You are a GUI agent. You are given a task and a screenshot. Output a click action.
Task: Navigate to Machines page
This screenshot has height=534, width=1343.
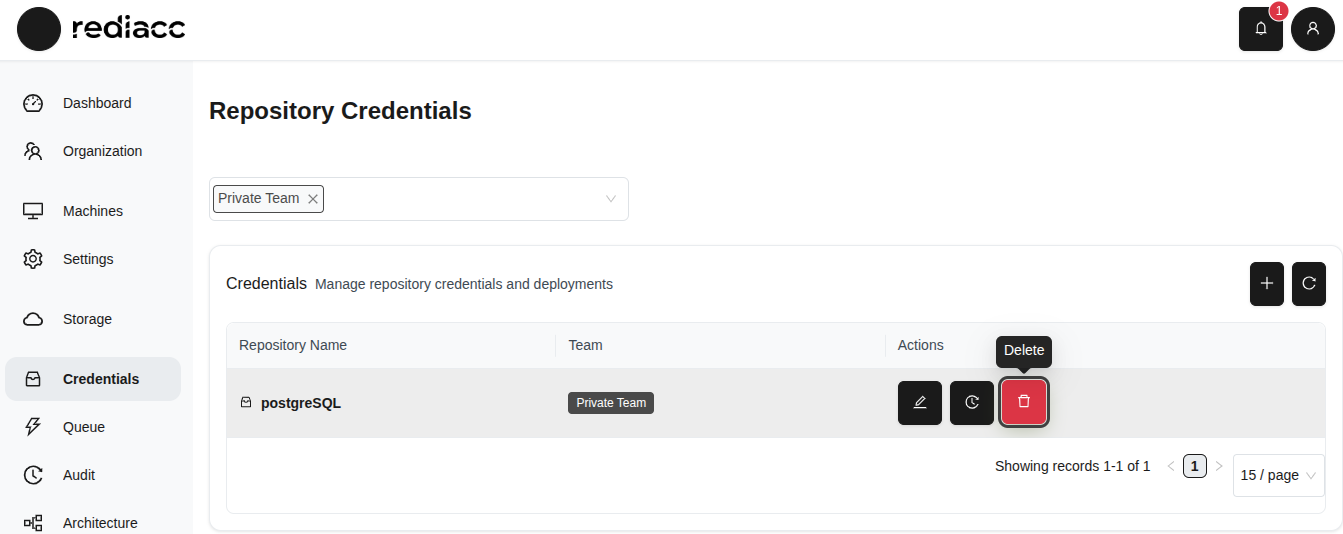pos(92,211)
